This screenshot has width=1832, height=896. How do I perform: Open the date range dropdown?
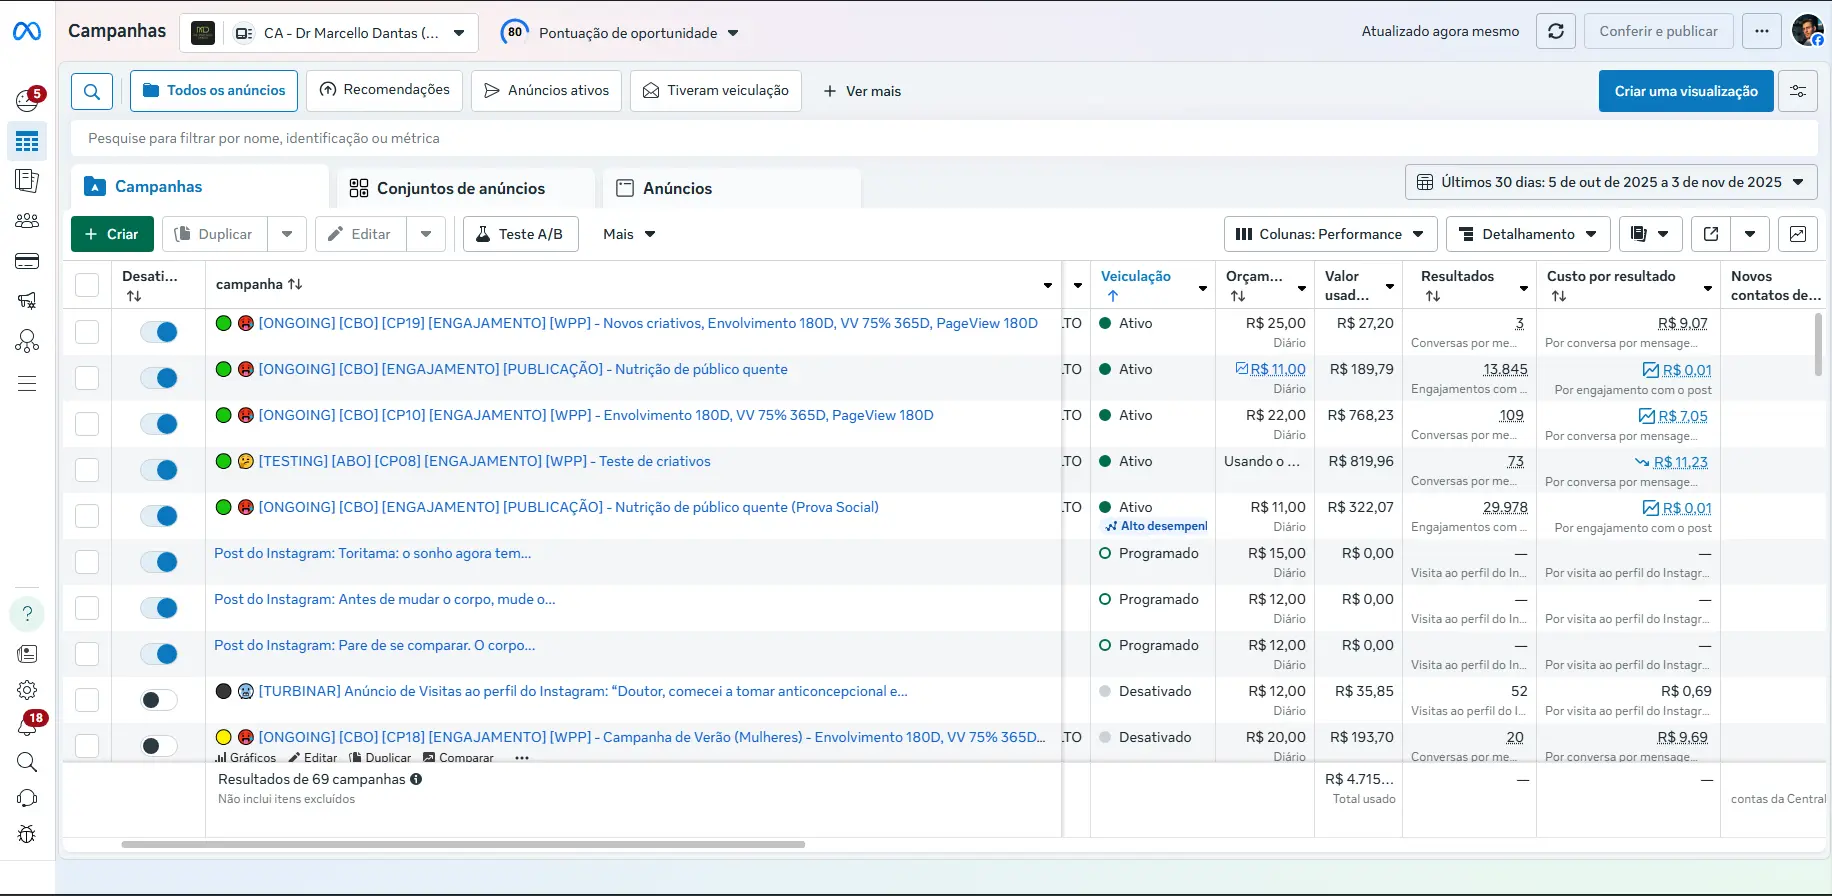1610,182
